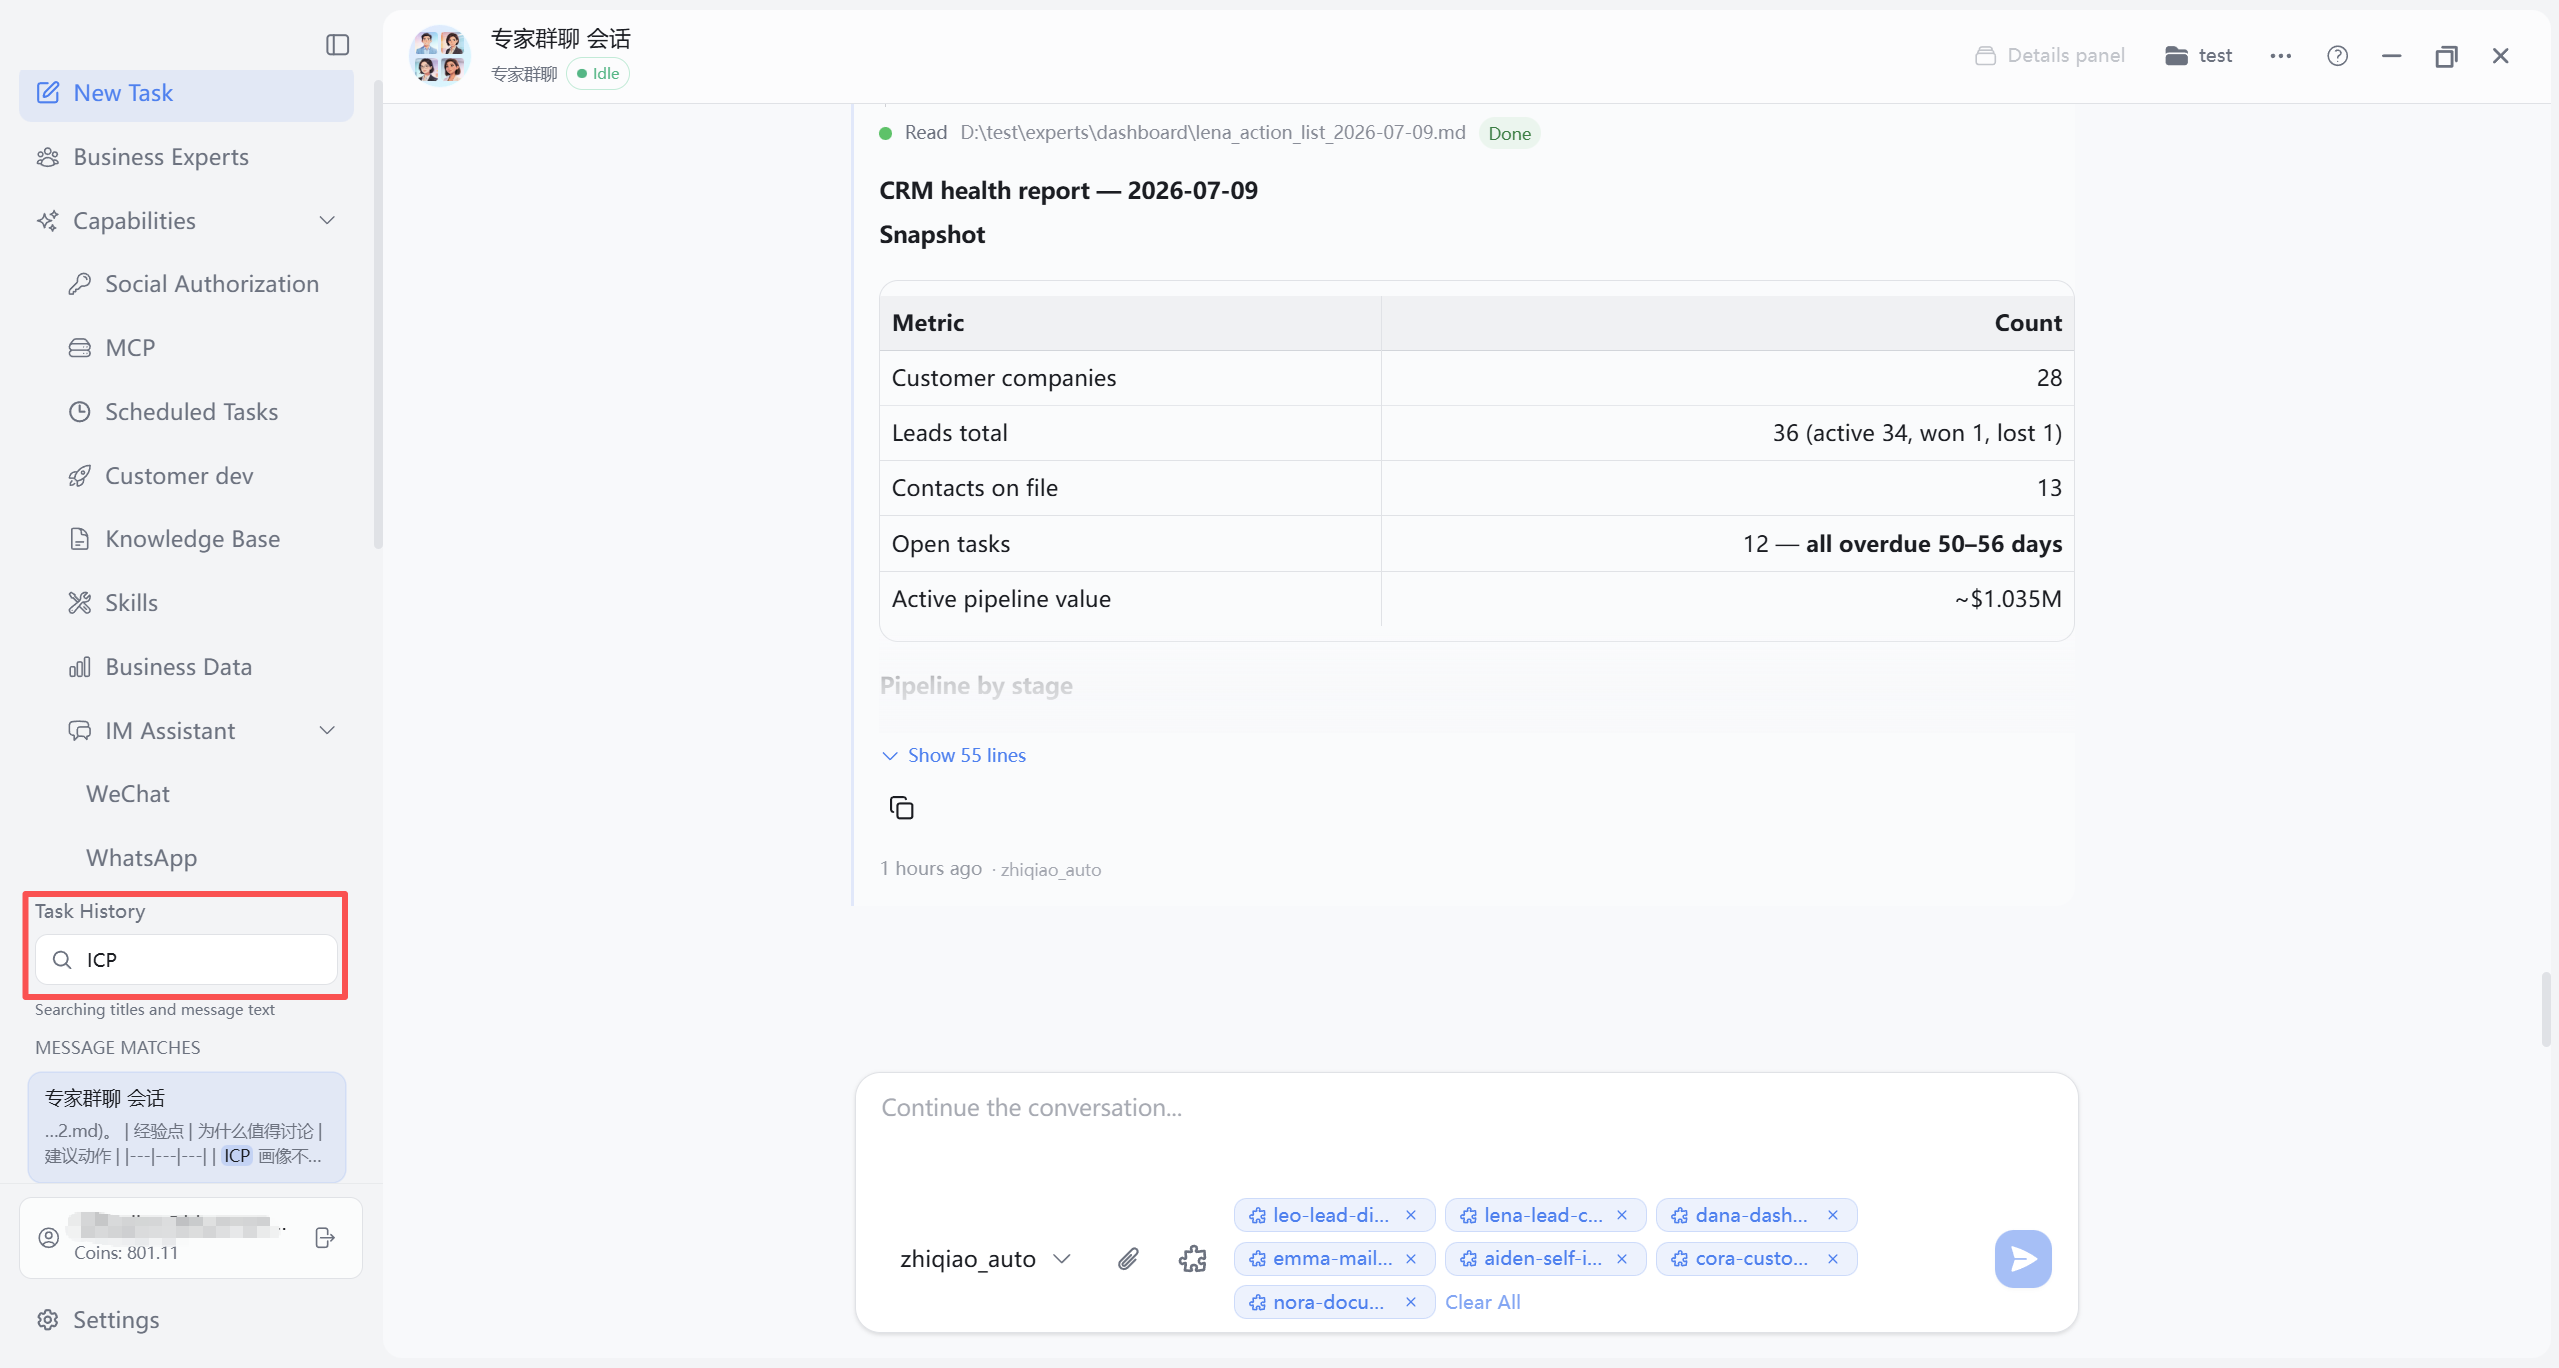Click the lena_action_list file path
Screen dimensions: 2559x1368
coord(1212,133)
